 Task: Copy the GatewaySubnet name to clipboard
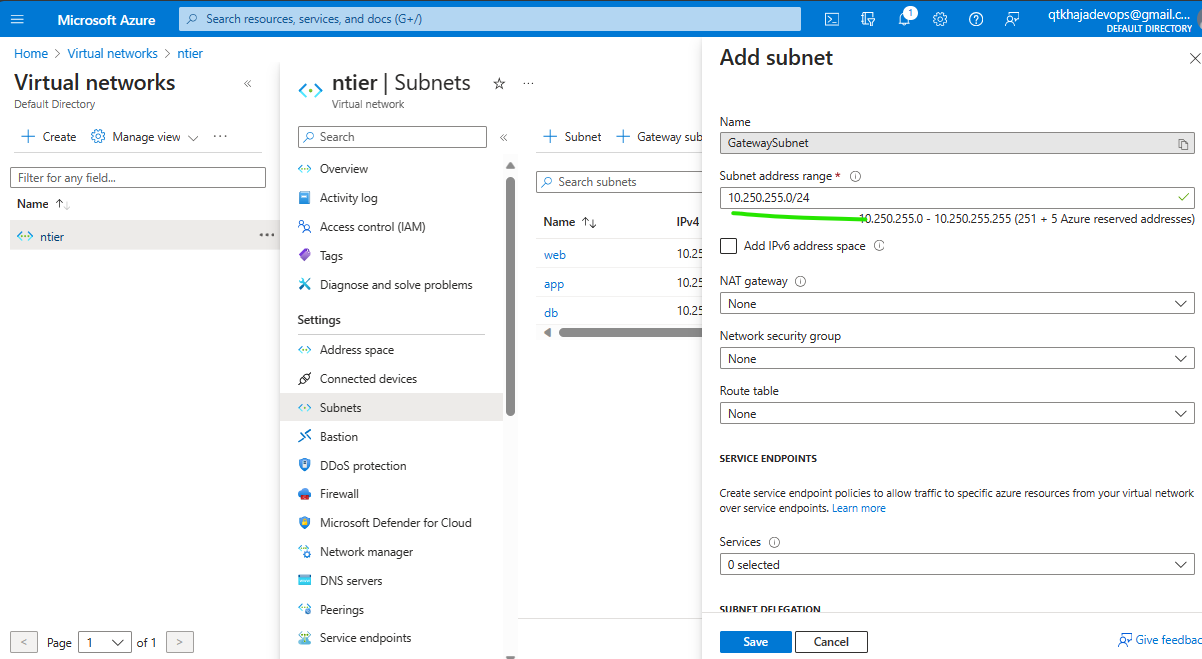[1183, 144]
